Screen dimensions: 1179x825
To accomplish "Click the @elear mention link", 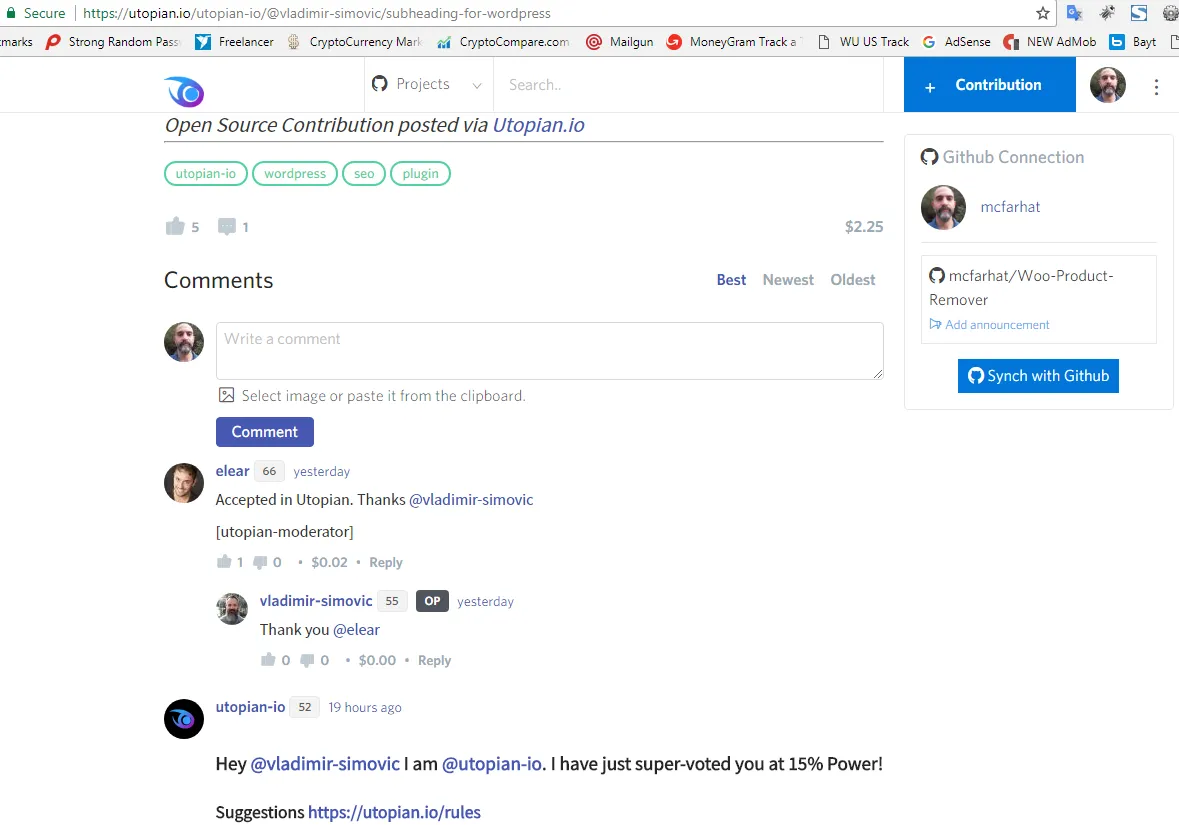I will 356,629.
